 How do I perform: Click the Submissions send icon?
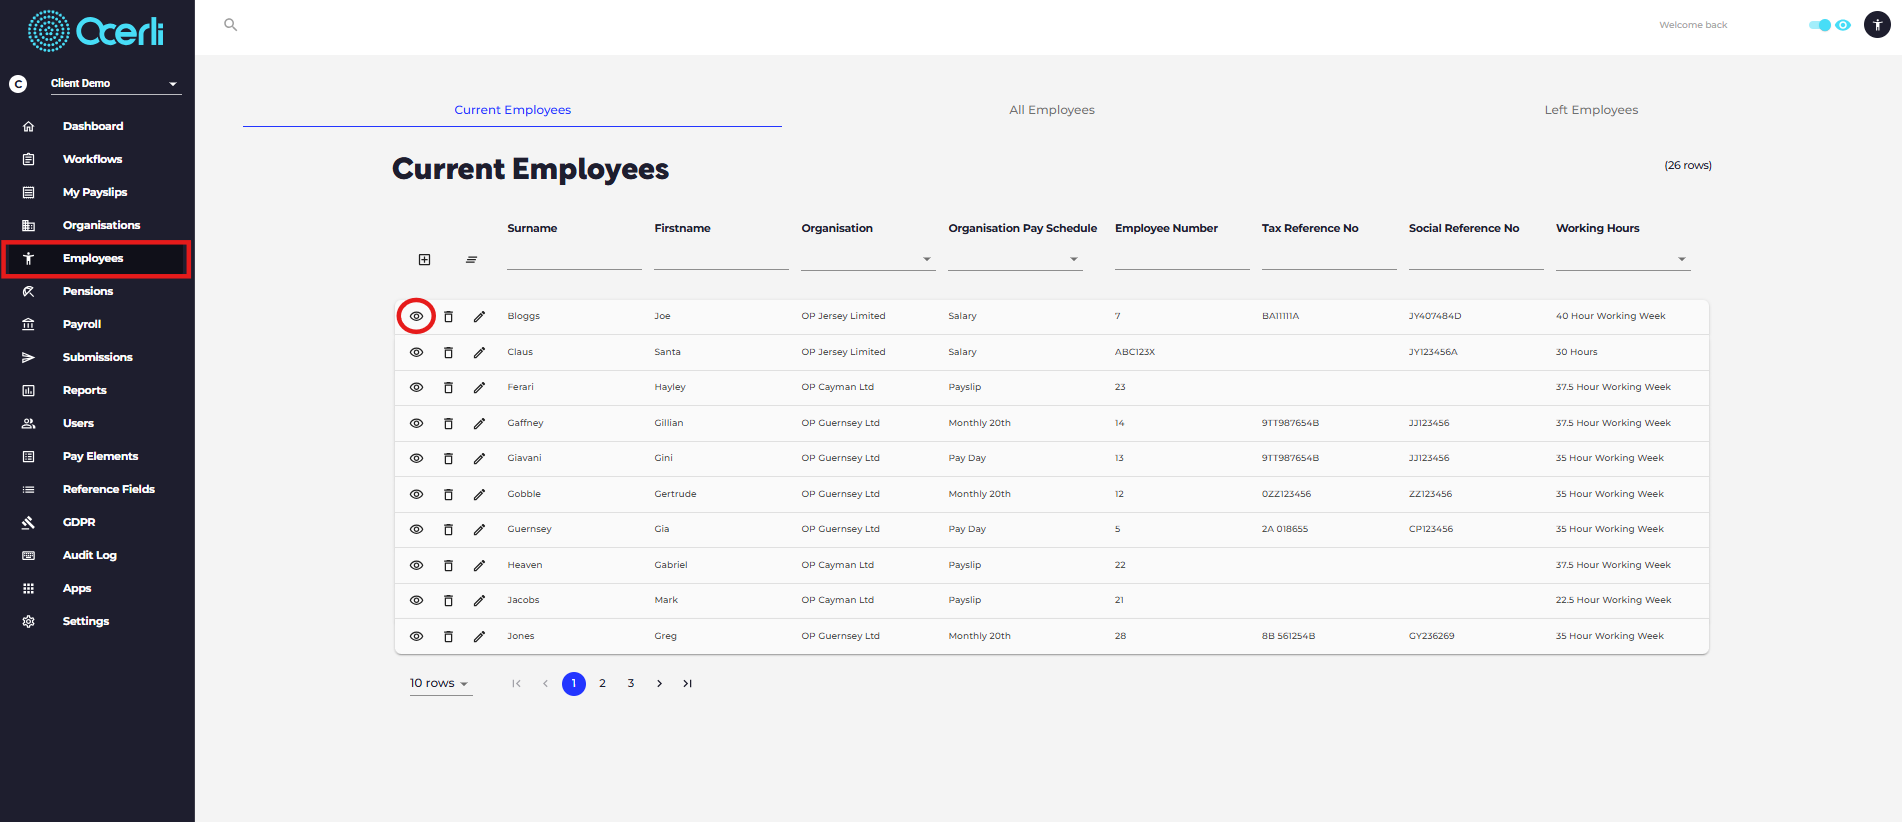28,357
